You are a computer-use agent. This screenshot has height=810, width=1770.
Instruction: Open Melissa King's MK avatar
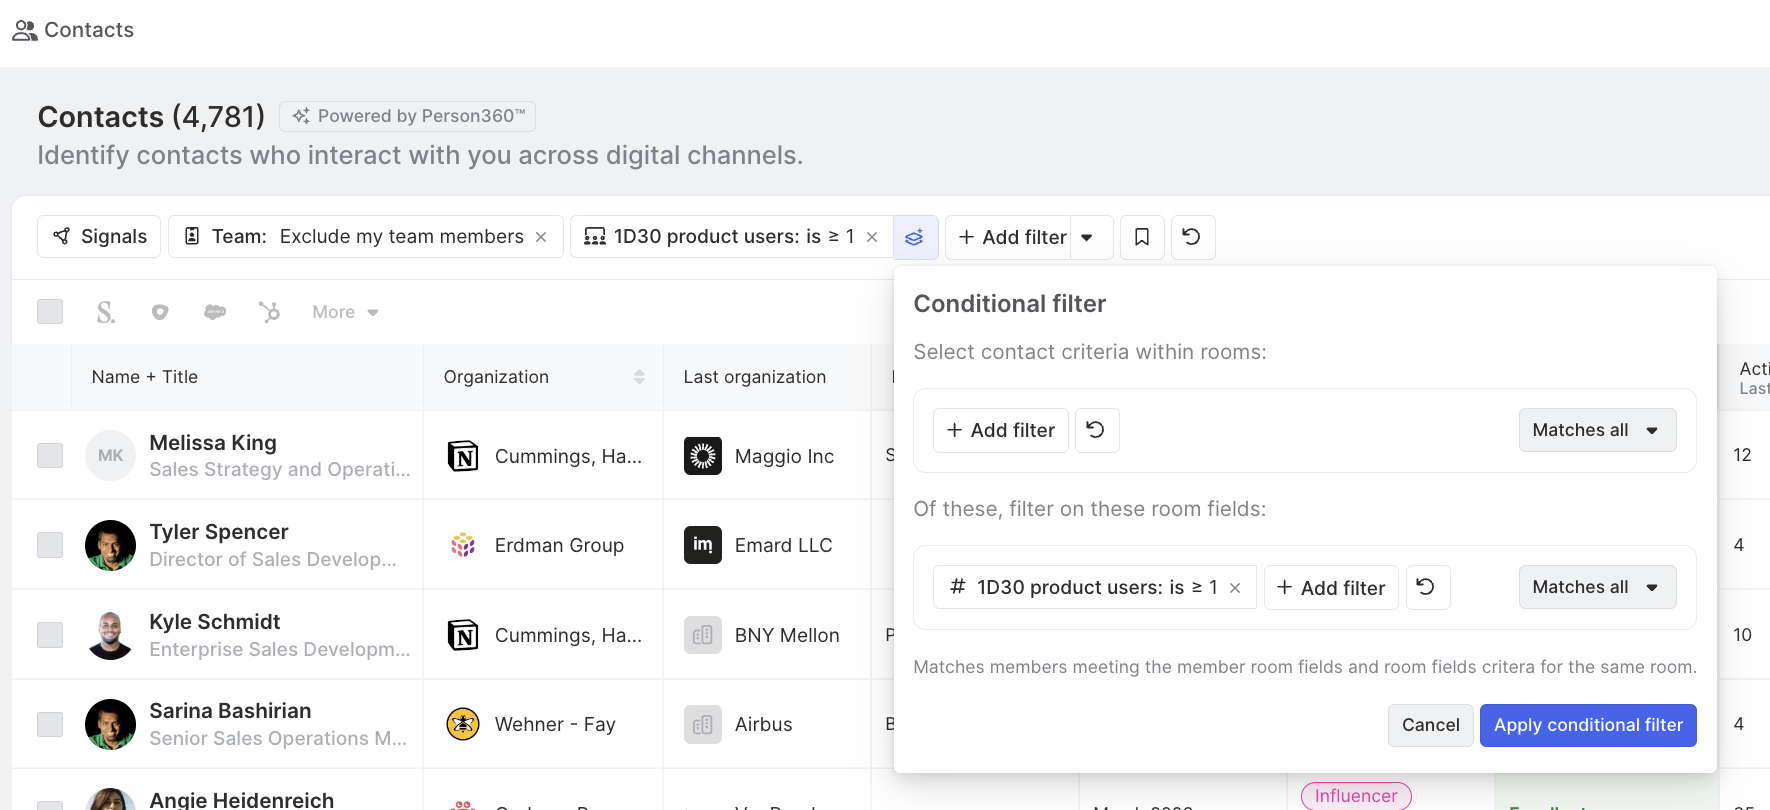click(x=110, y=456)
